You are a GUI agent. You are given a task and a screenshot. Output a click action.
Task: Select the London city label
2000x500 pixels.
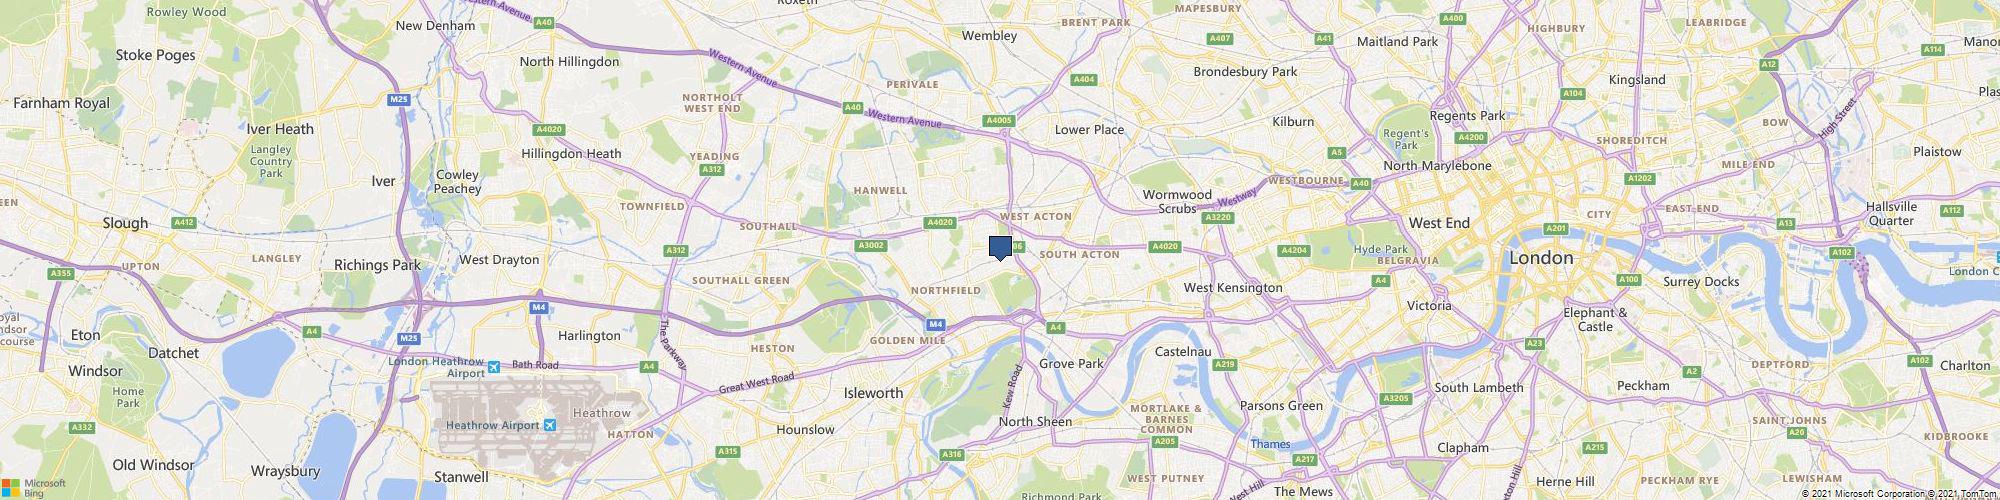click(1541, 258)
